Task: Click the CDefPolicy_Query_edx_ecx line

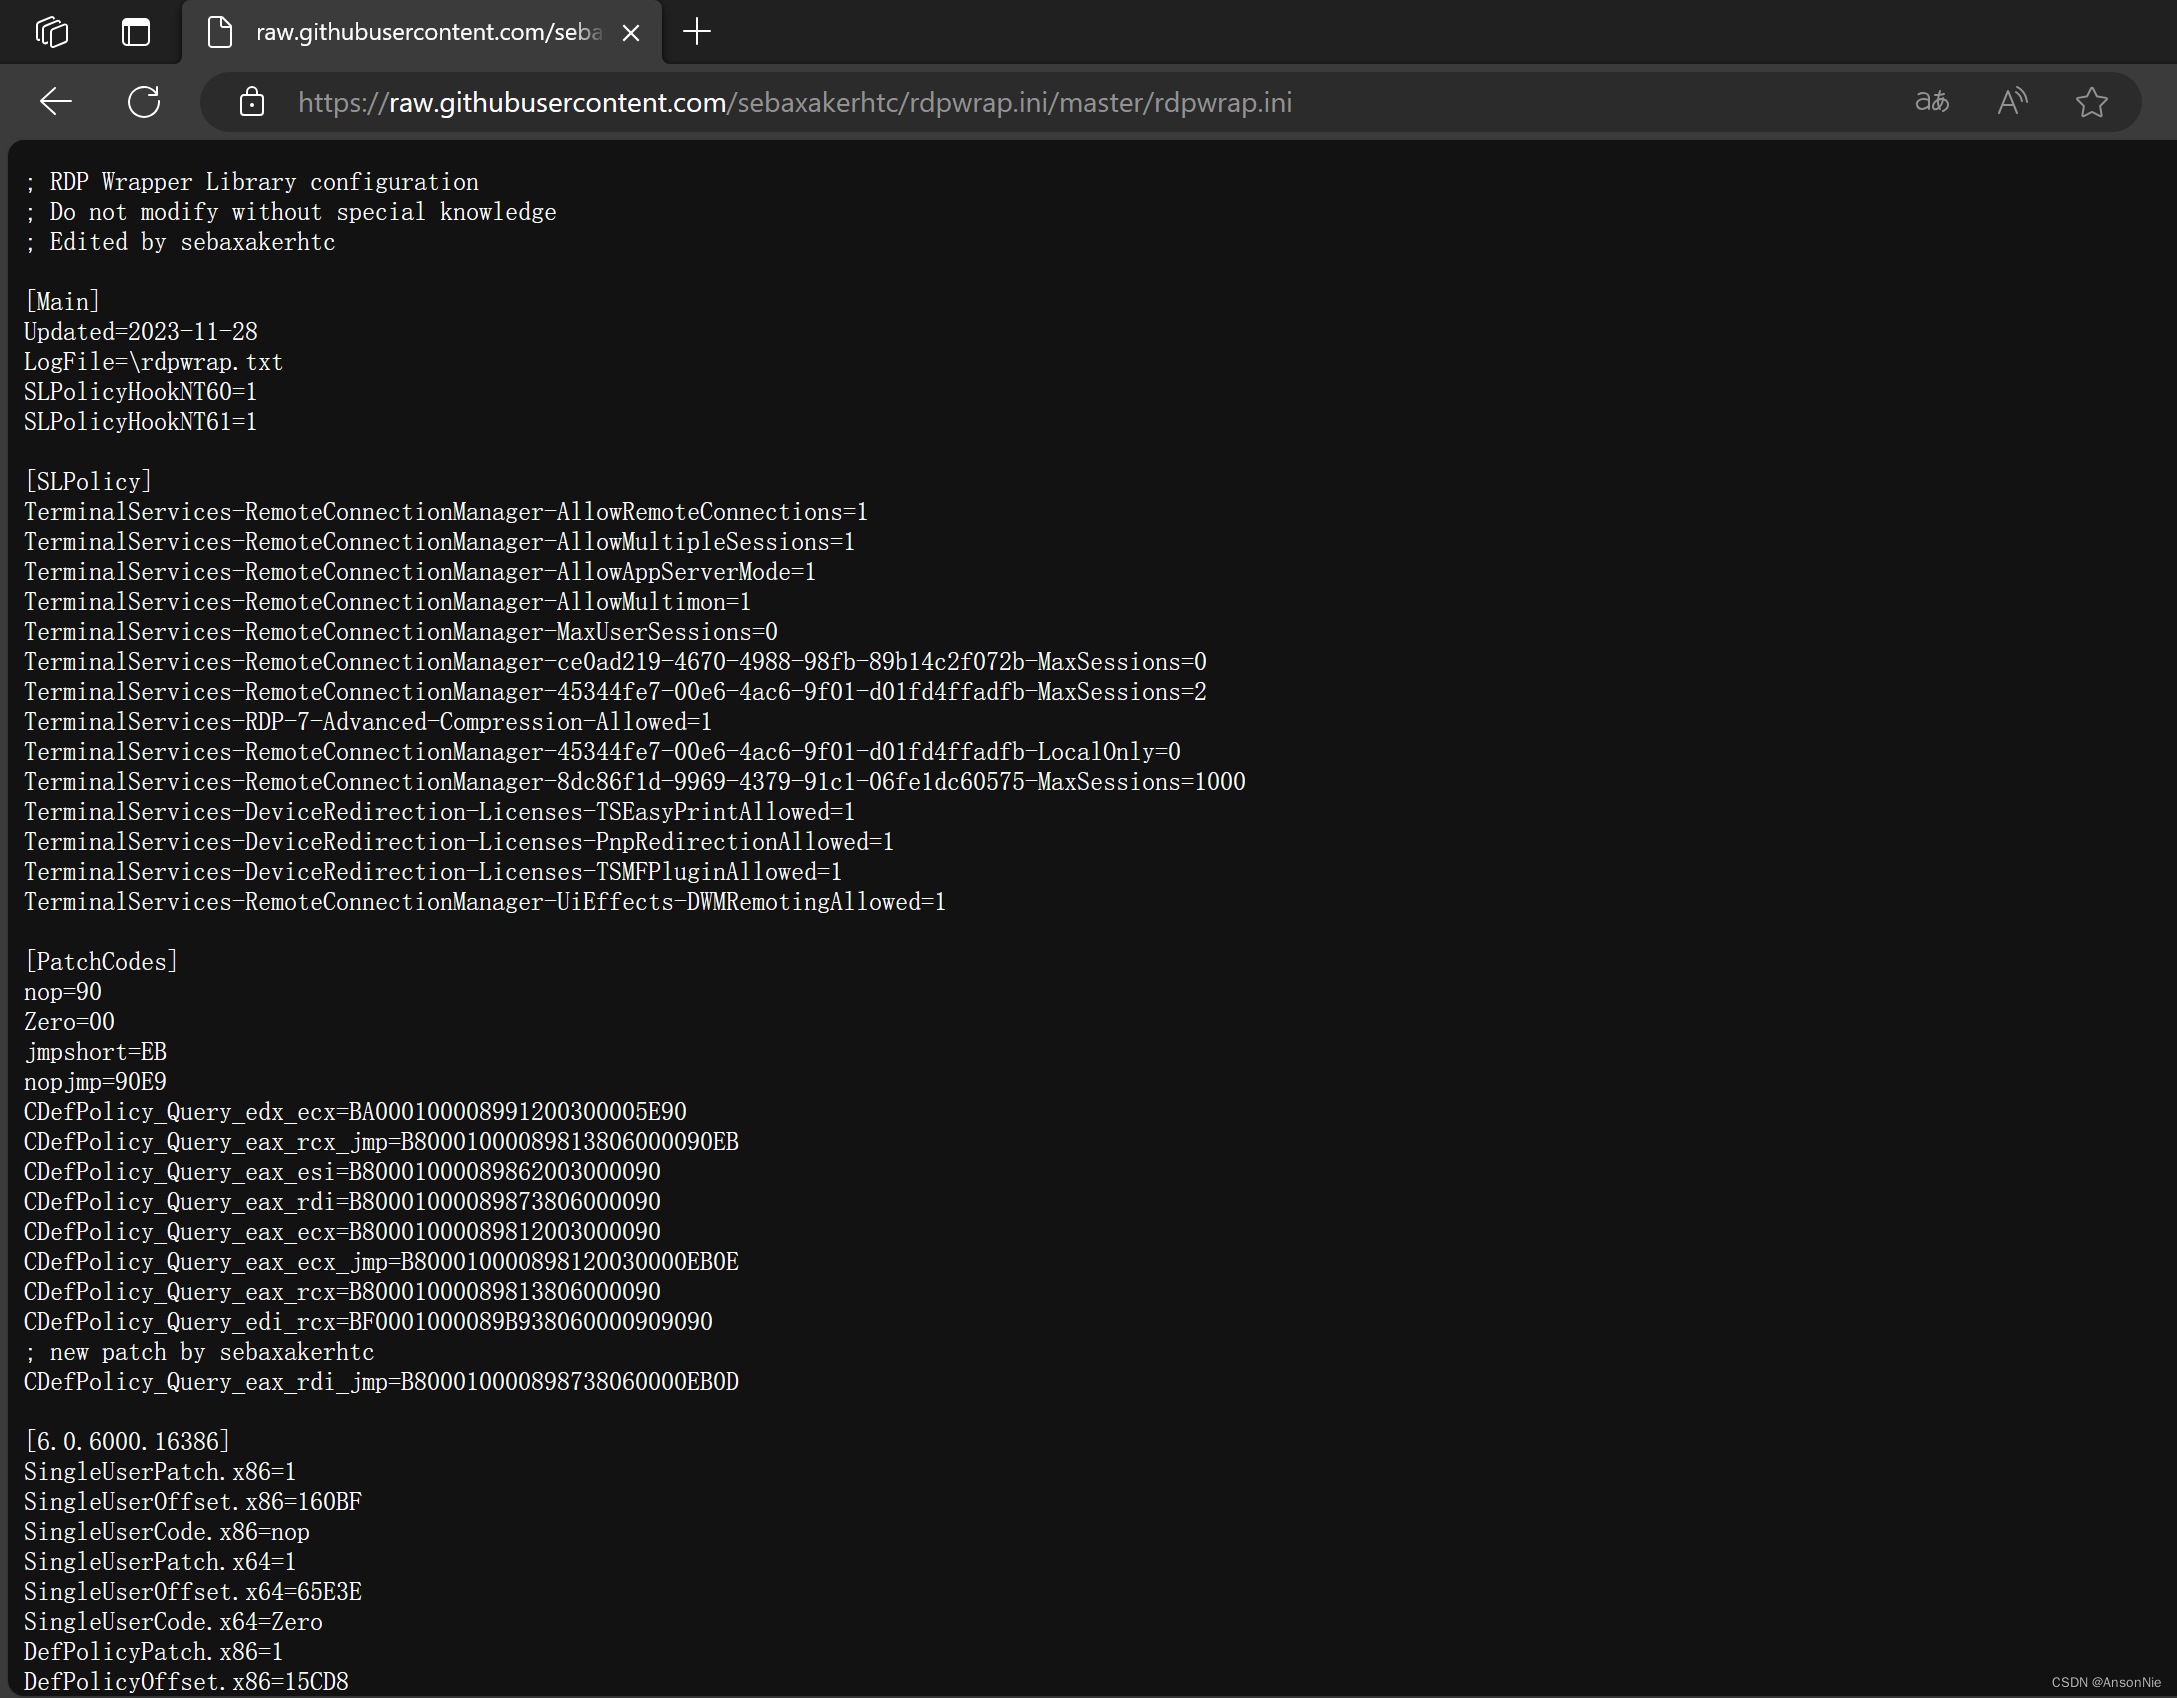Action: (356, 1112)
